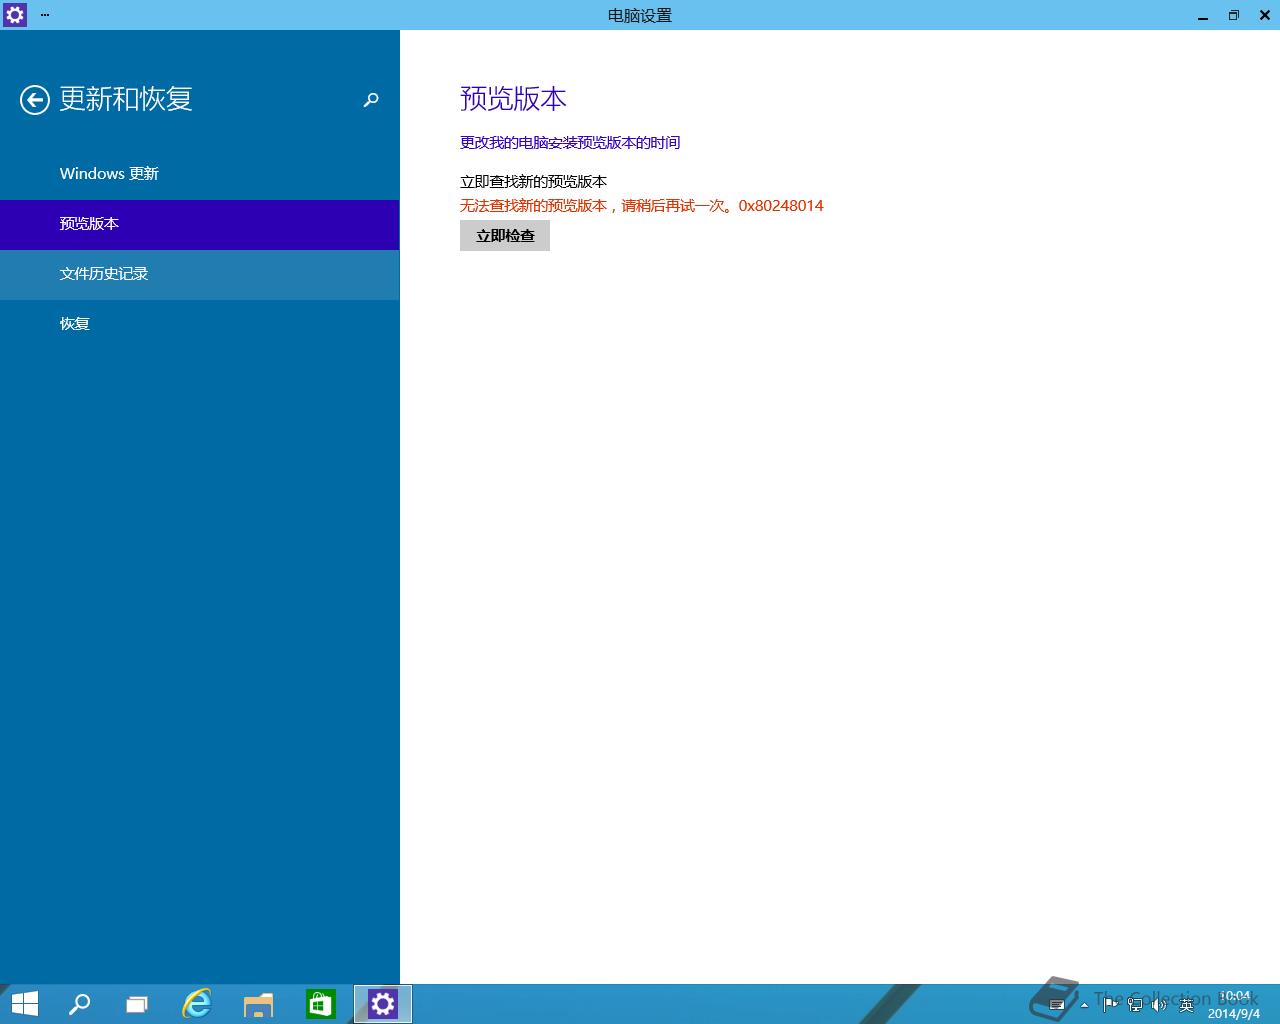
Task: Show hidden tray icons arrow
Action: tap(1084, 1005)
